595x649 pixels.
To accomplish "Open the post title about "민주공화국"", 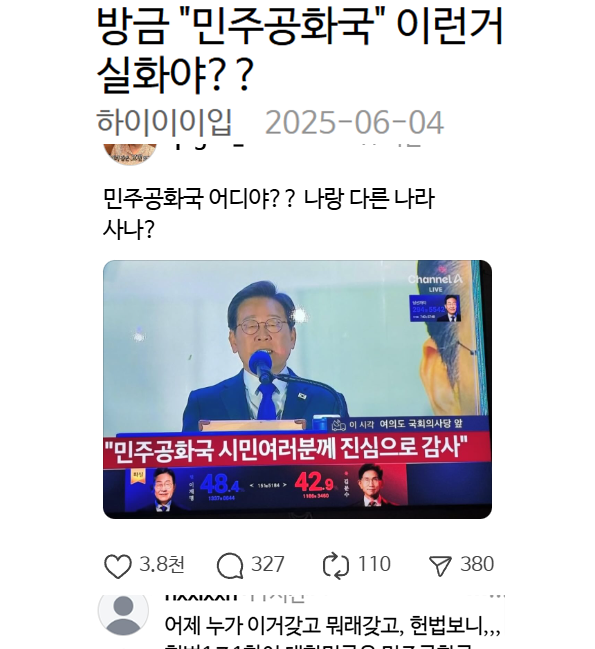I will click(x=300, y=50).
